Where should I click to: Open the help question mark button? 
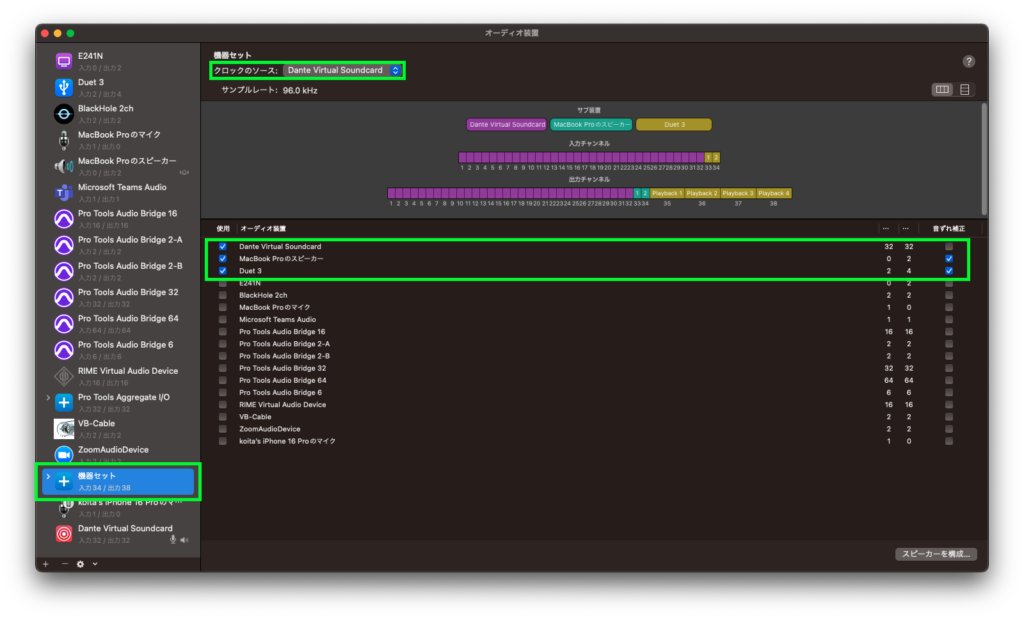click(x=968, y=62)
